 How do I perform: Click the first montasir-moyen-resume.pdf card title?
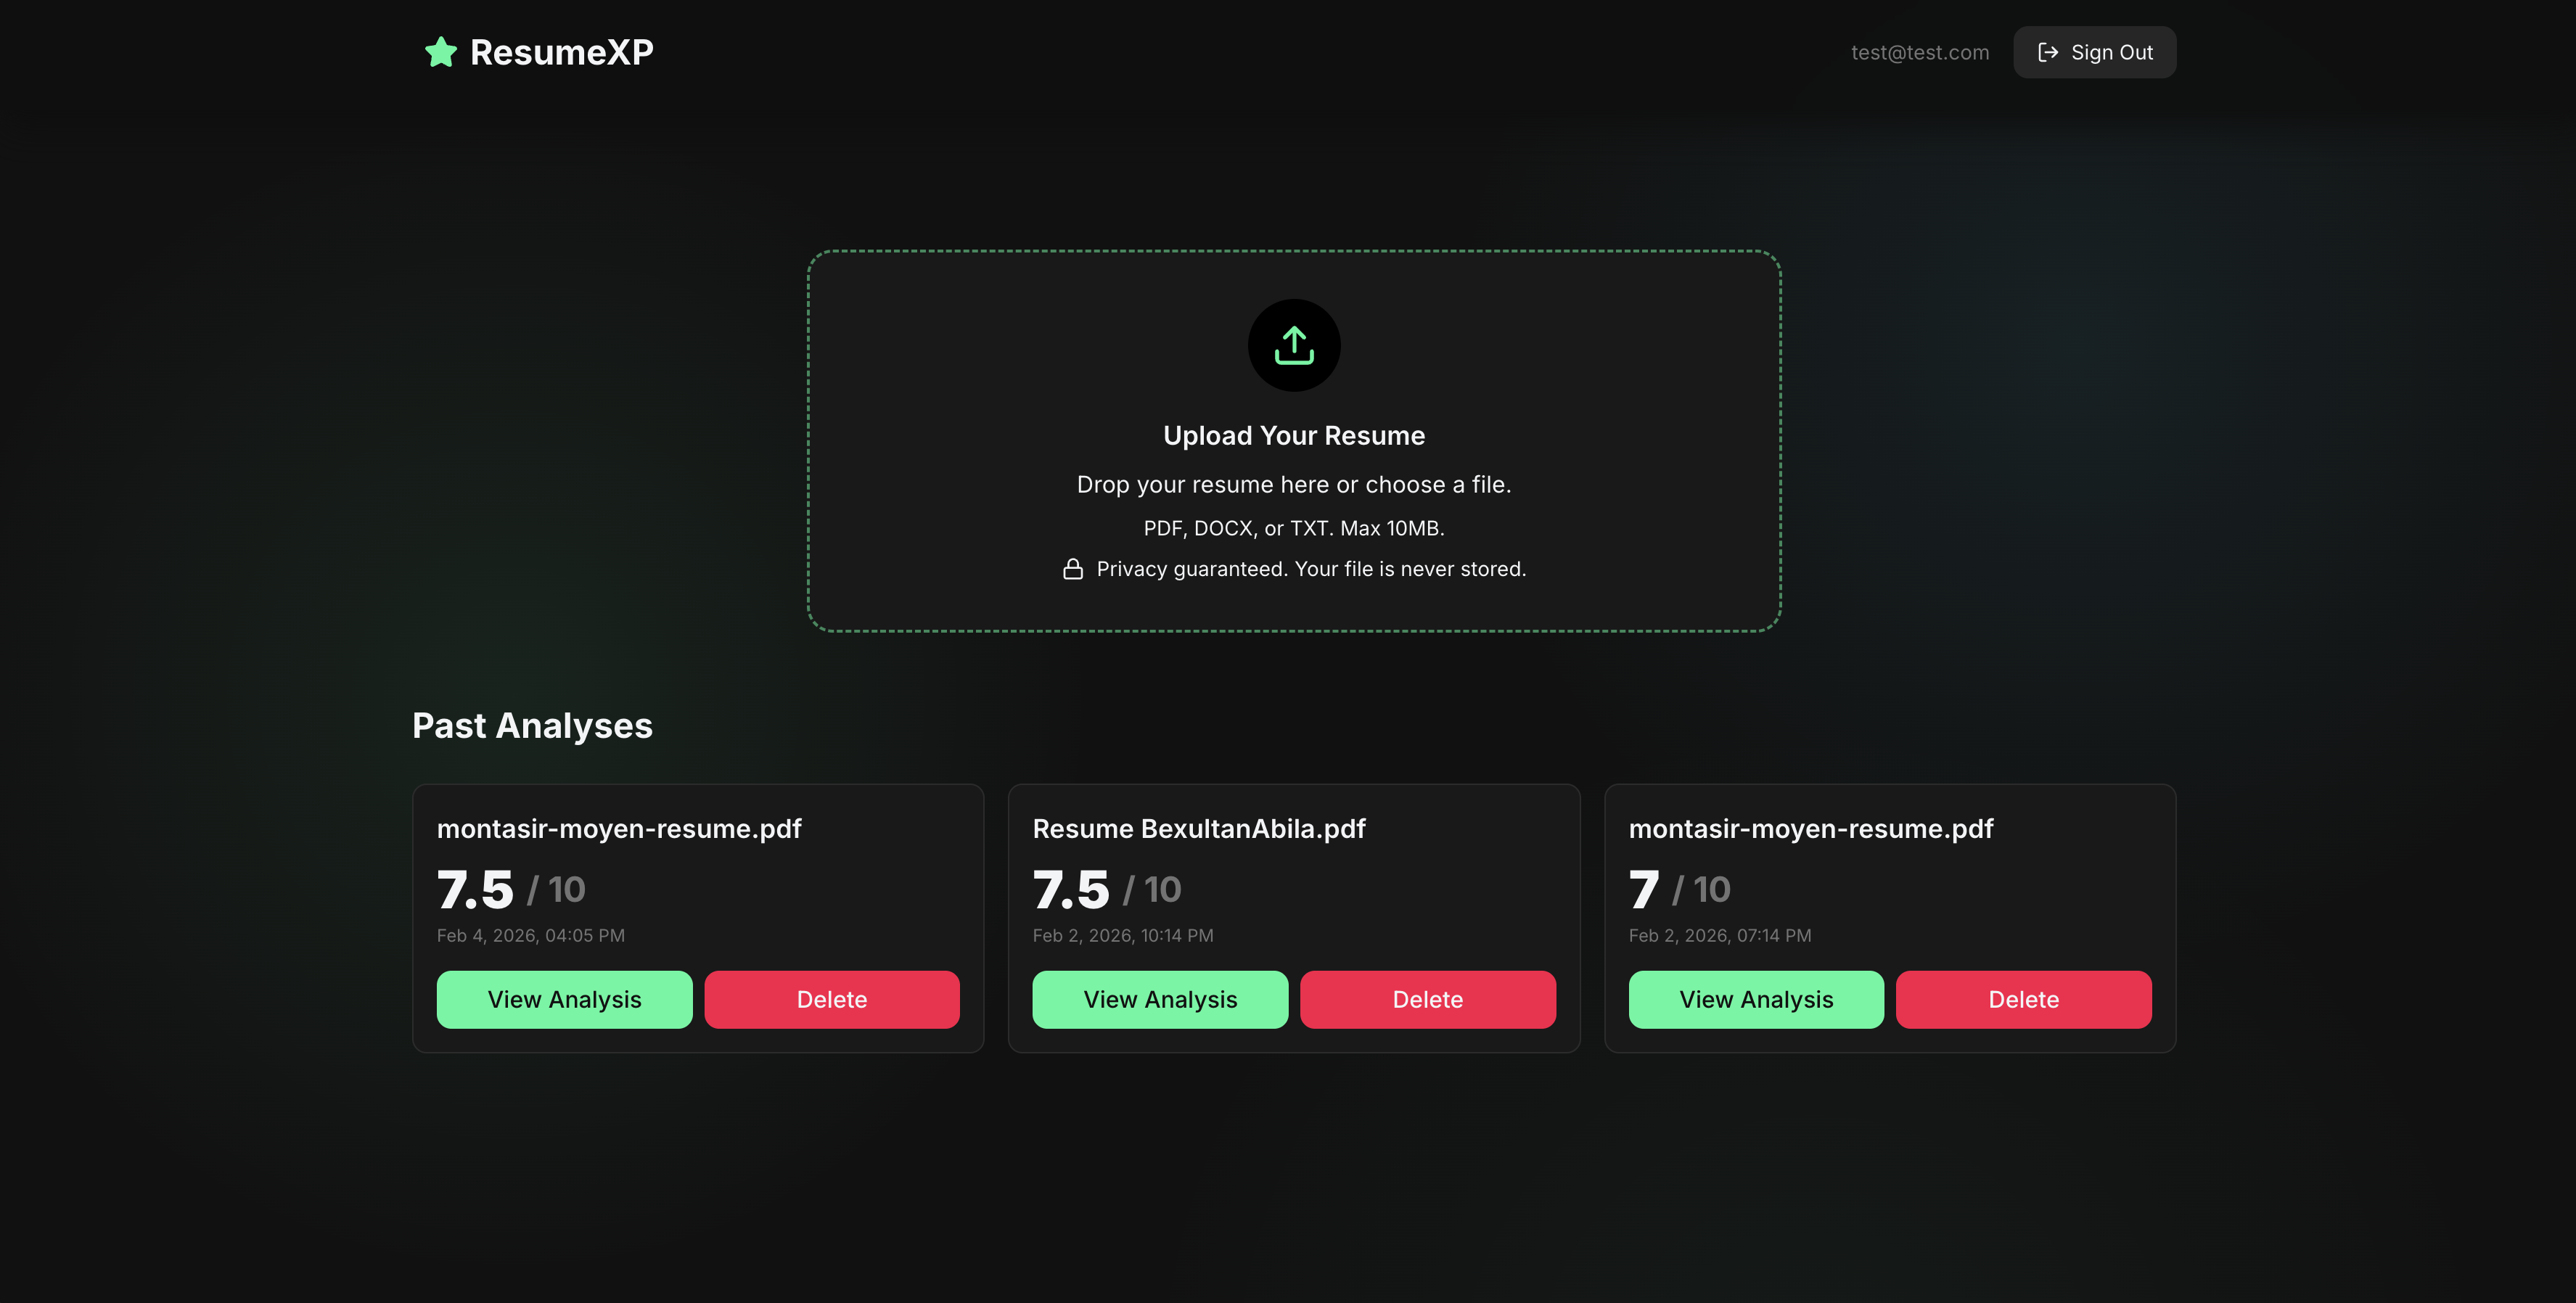(619, 828)
